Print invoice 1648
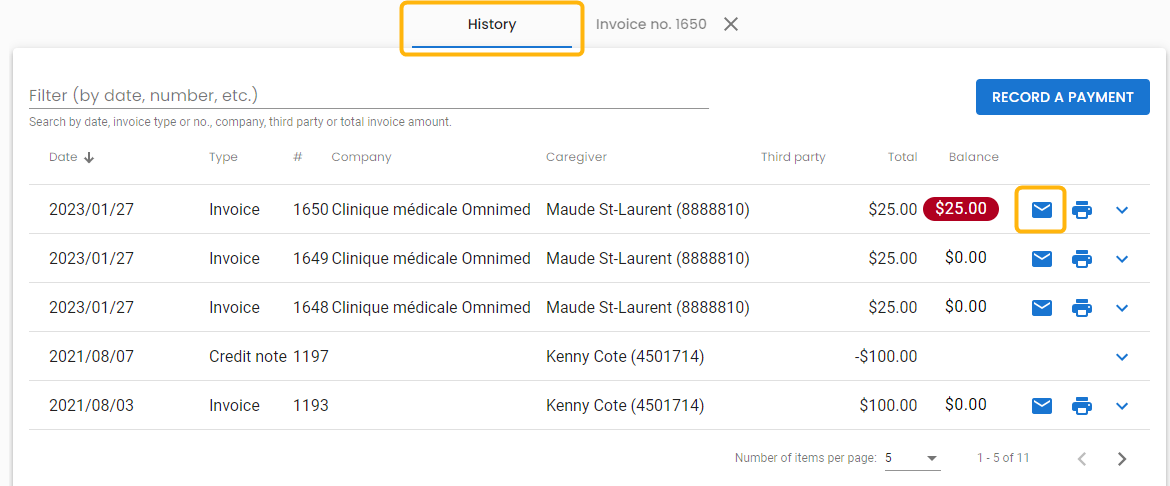Viewport: 1170px width, 486px height. coord(1082,308)
